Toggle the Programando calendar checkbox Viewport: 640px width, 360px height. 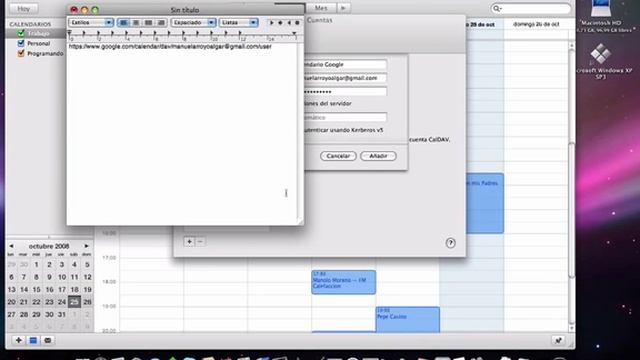[x=21, y=53]
